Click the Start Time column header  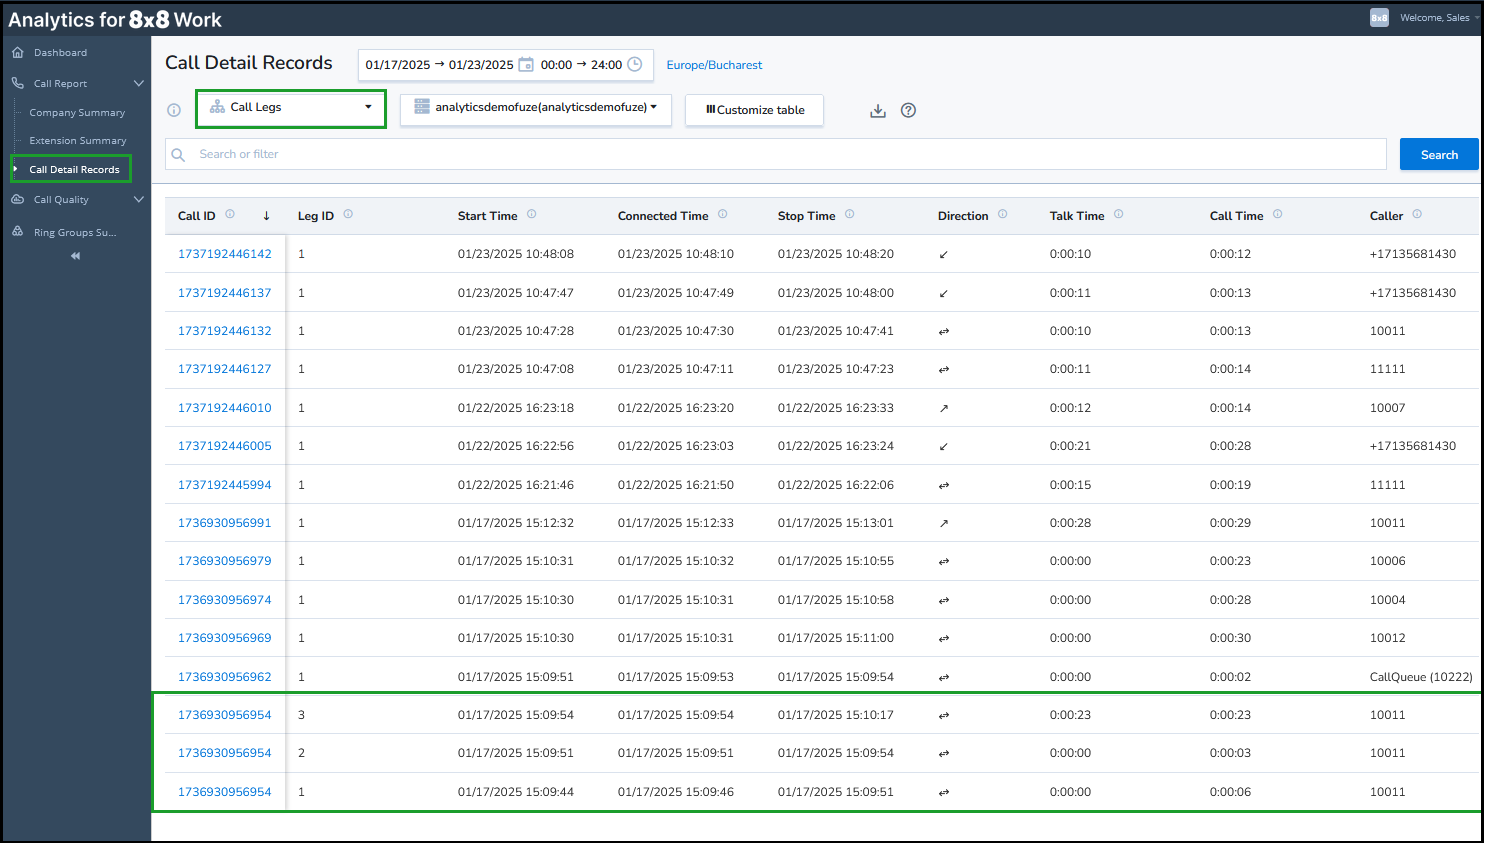coord(488,216)
